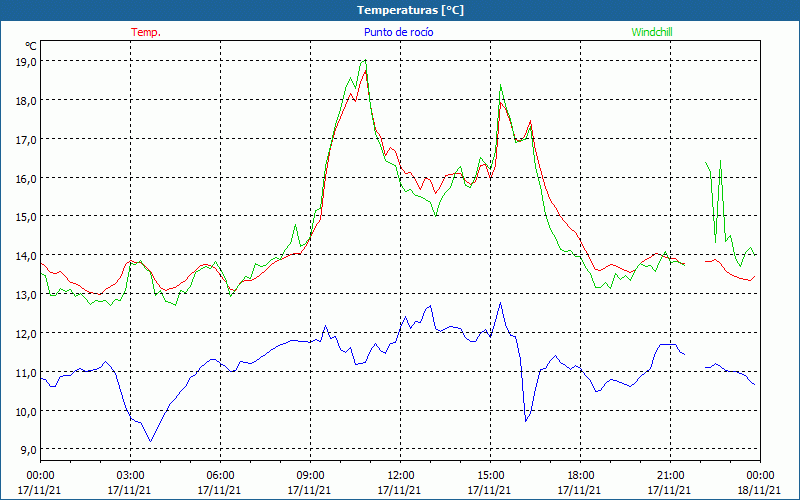Click the °C unit label on y-axis
Viewport: 800px width, 500px height.
tap(31, 46)
